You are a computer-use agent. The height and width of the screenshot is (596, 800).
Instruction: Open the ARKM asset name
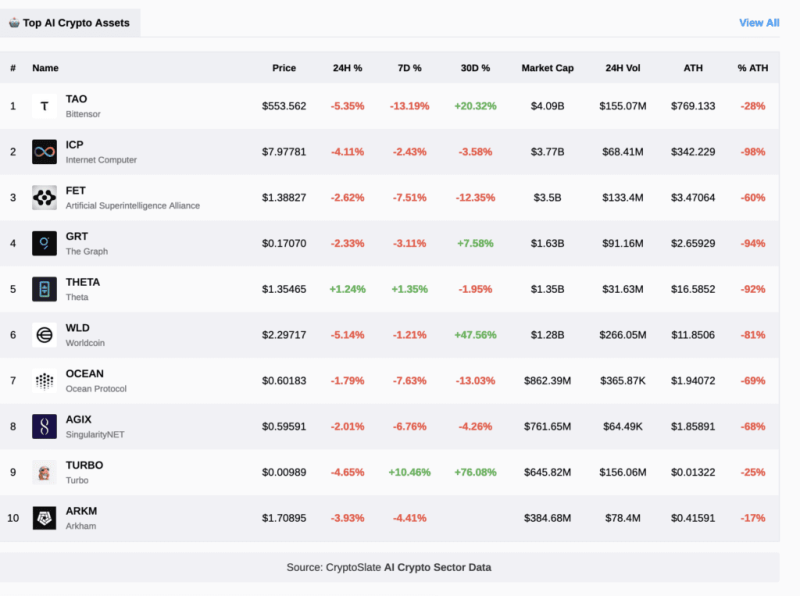(x=81, y=511)
